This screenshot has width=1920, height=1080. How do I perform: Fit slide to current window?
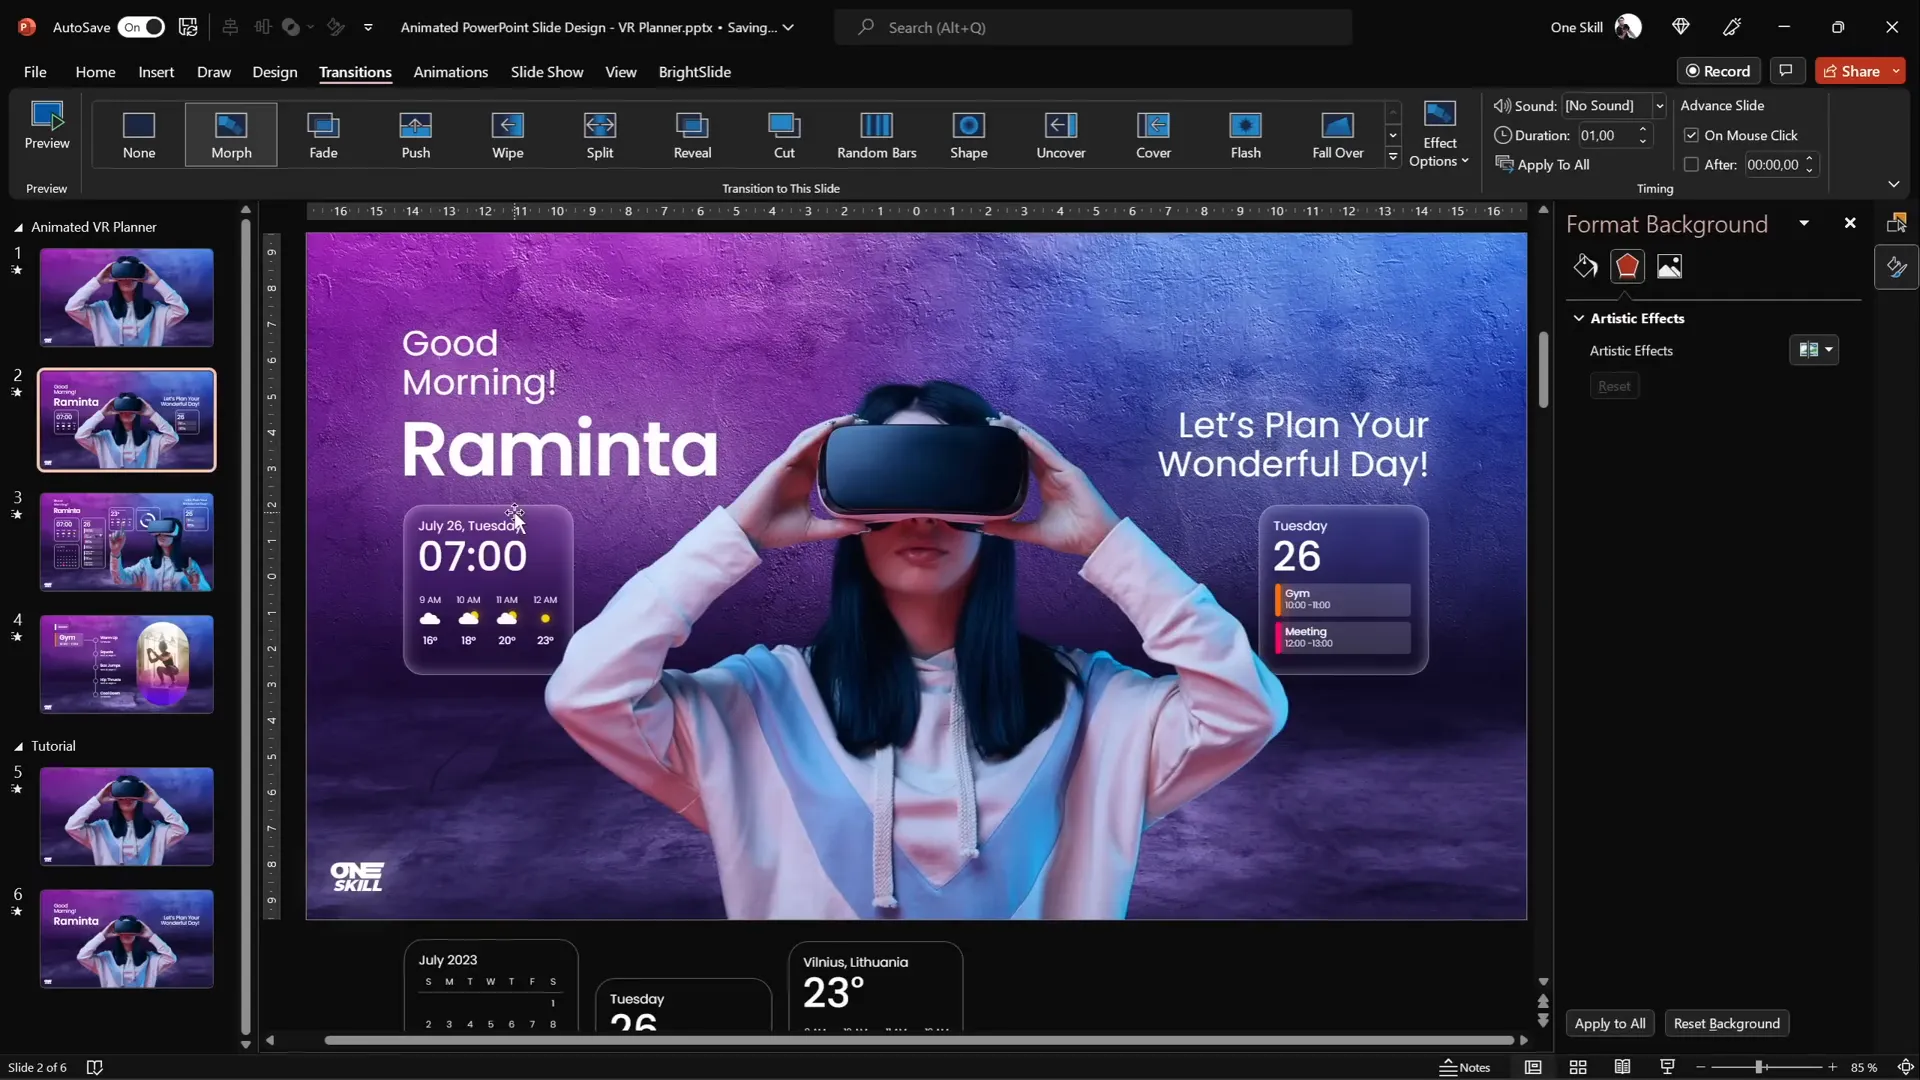pos(1905,1067)
